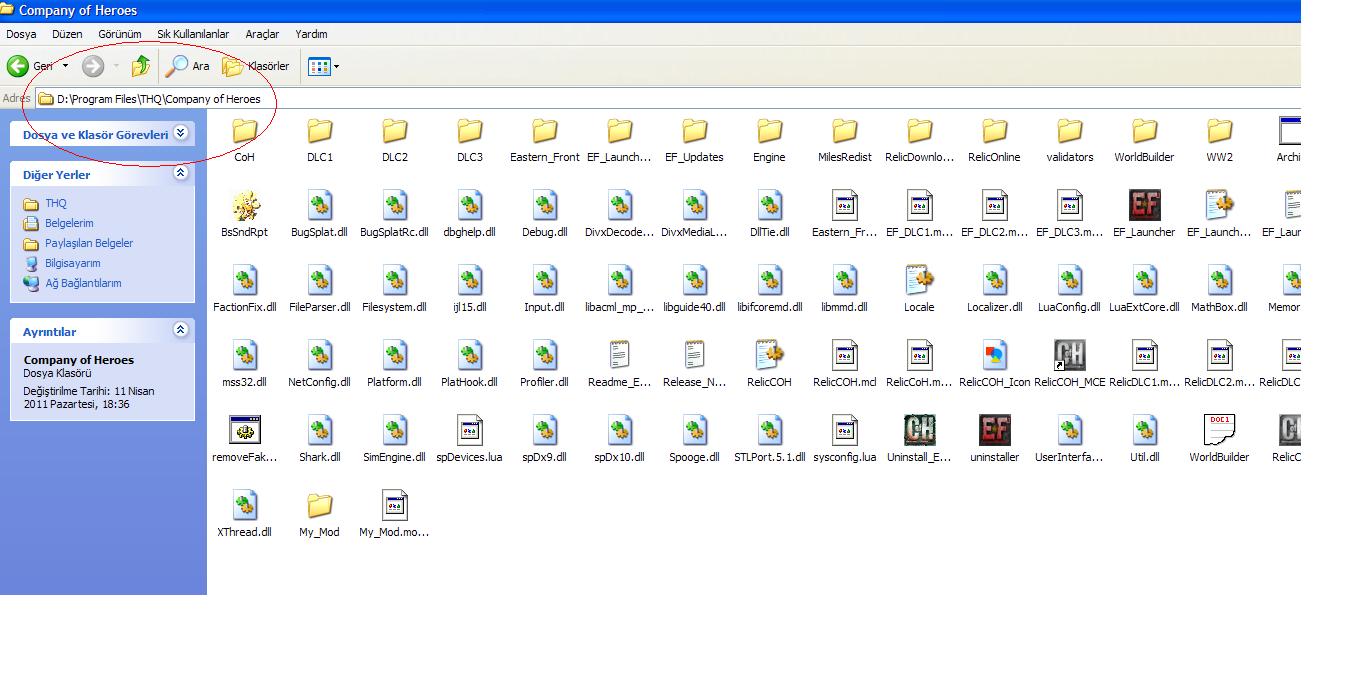1360x691 pixels.
Task: Select the WW2 folder
Action: [1219, 140]
